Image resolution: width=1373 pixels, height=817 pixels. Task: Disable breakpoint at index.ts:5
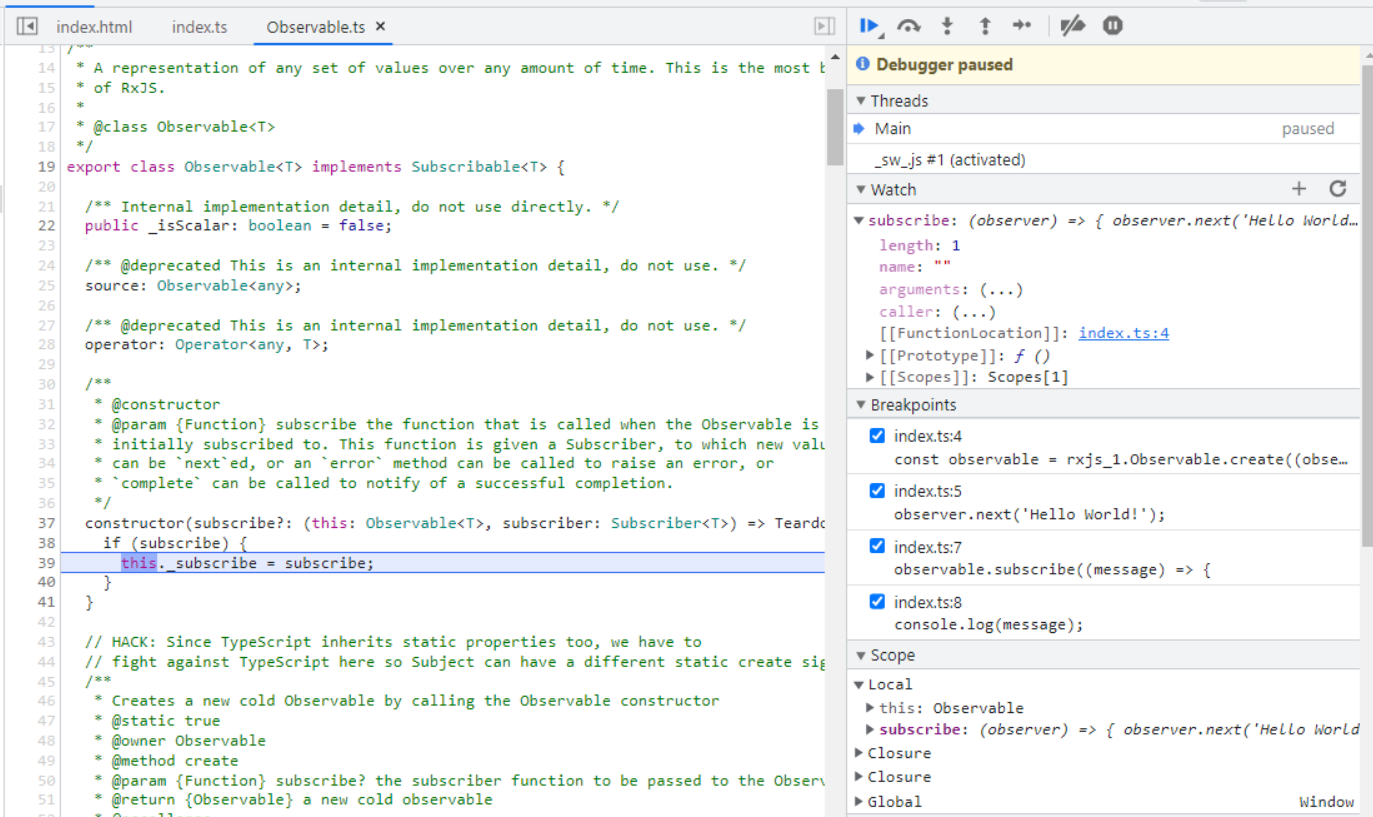click(x=877, y=491)
